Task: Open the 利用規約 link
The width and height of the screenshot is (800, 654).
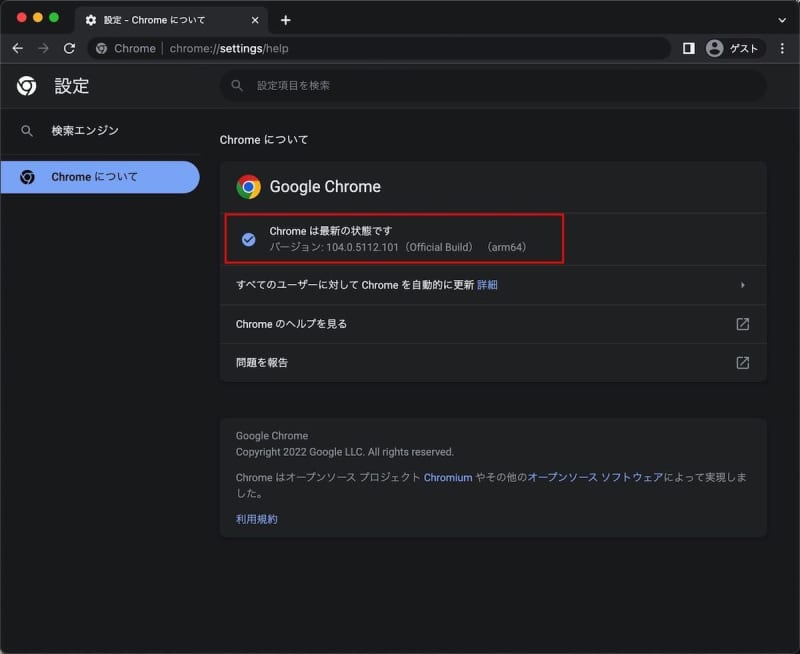Action: tap(256, 519)
